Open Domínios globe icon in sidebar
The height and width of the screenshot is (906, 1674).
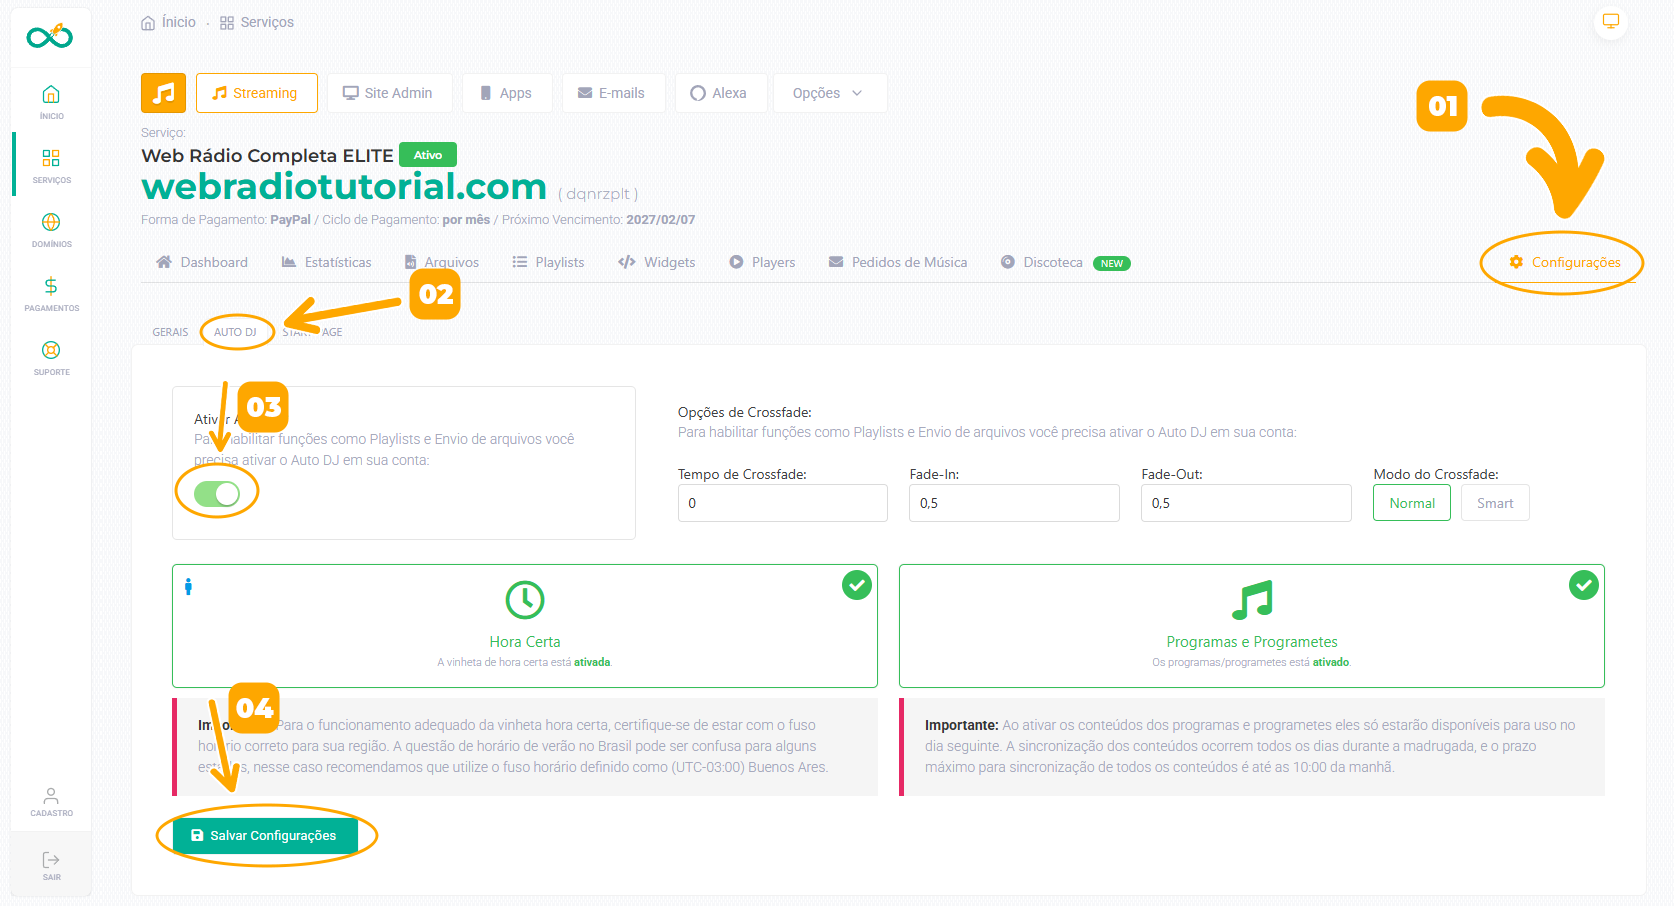tap(51, 229)
